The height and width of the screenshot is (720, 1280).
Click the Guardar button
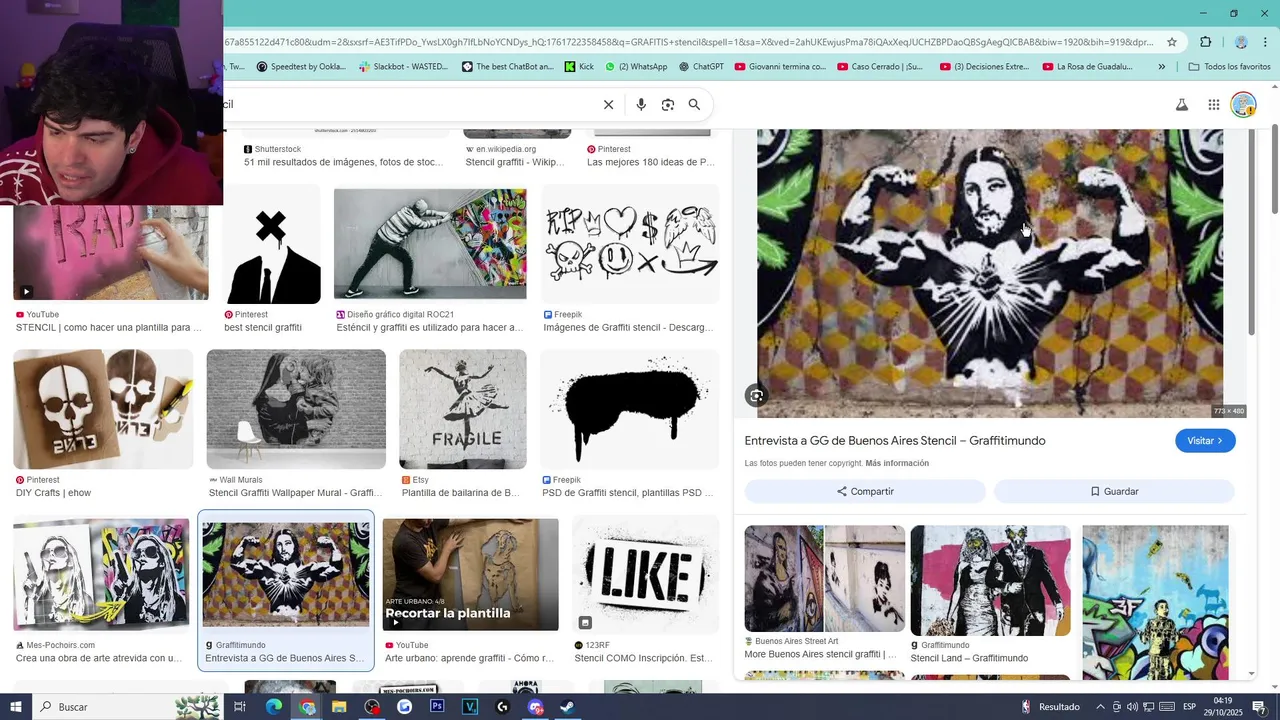pos(1114,491)
